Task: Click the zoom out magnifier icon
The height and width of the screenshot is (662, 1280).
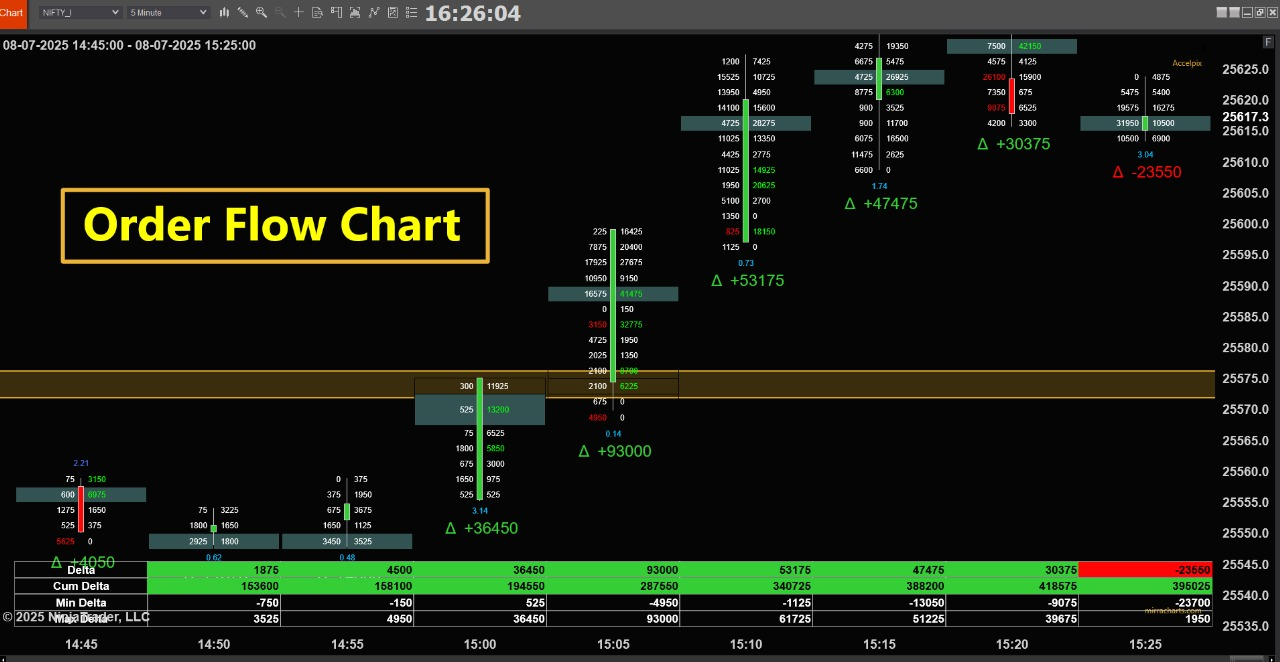Action: [279, 12]
